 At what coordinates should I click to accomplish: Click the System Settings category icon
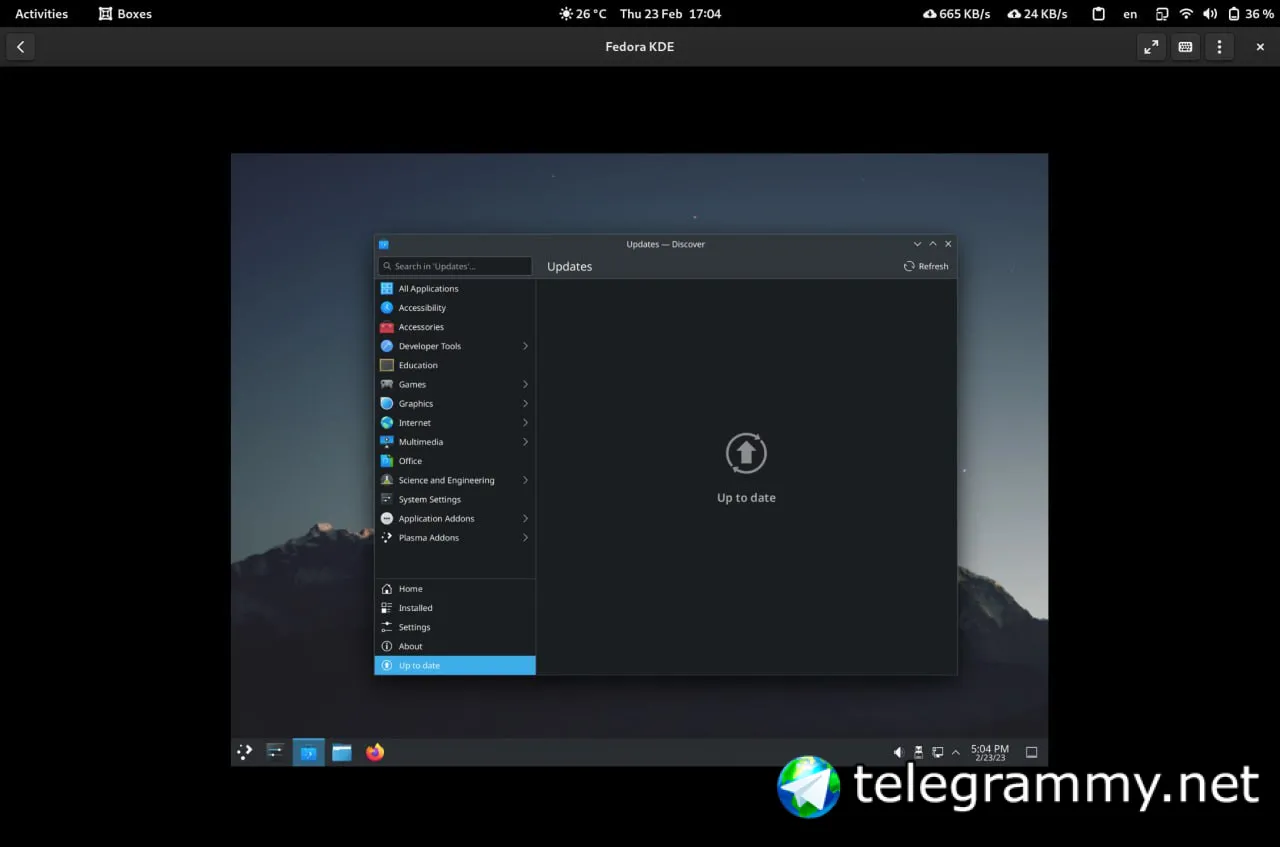click(387, 499)
